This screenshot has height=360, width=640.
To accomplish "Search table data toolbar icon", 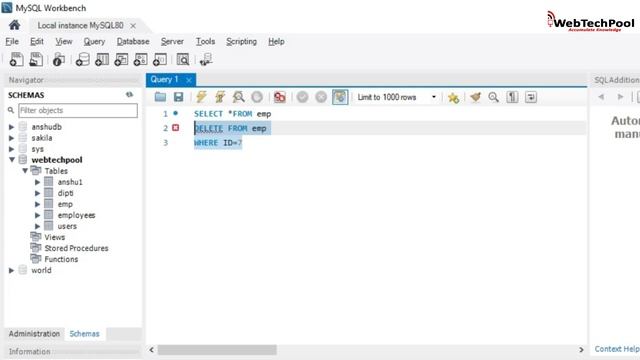I will (x=183, y=60).
